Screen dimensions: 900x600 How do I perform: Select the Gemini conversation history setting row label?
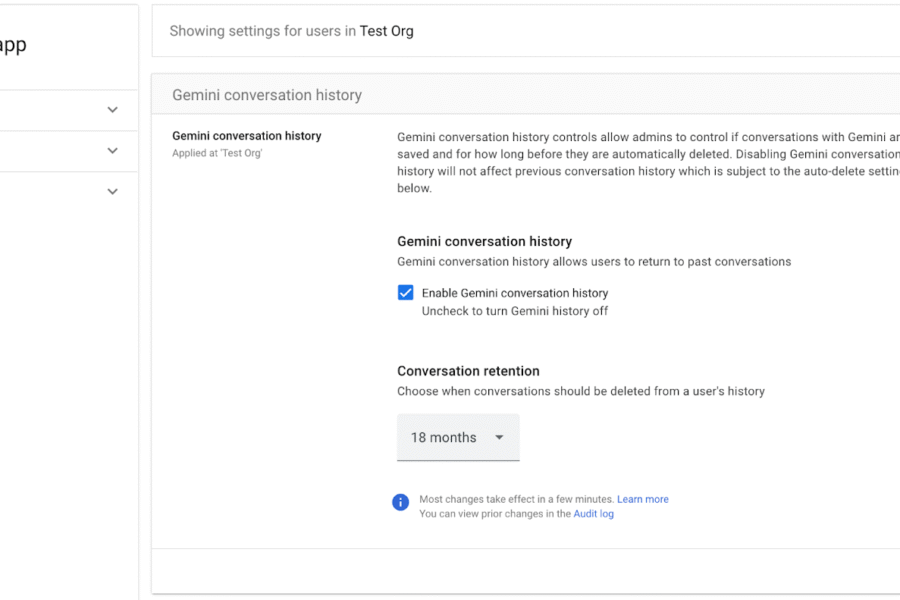click(x=246, y=136)
